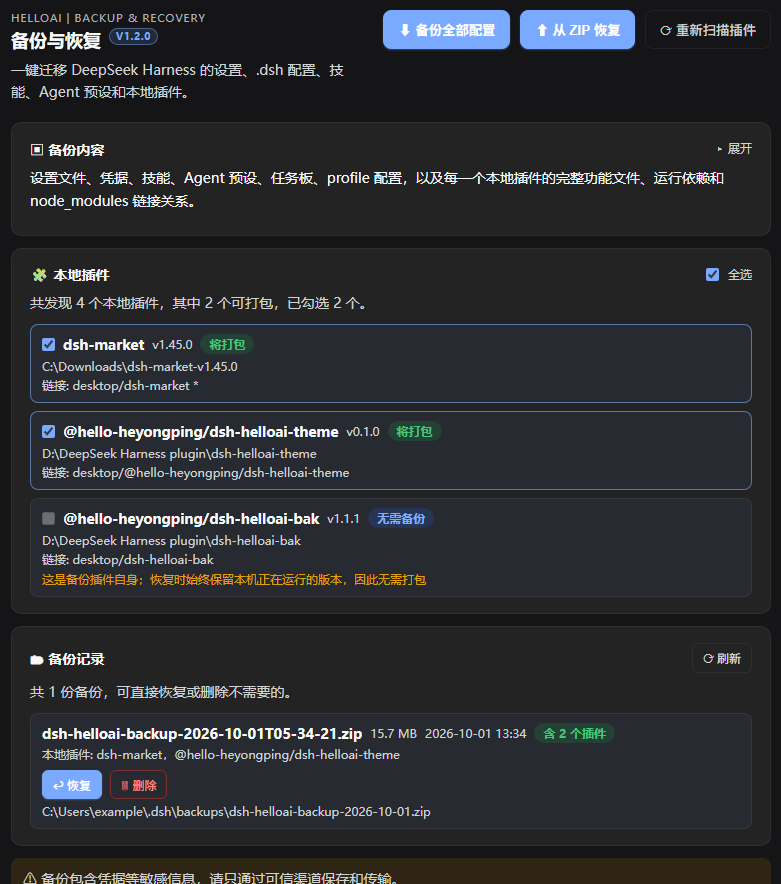Click the disabled dsh-helloai-bak checkbox
The image size is (781, 884).
(48, 519)
